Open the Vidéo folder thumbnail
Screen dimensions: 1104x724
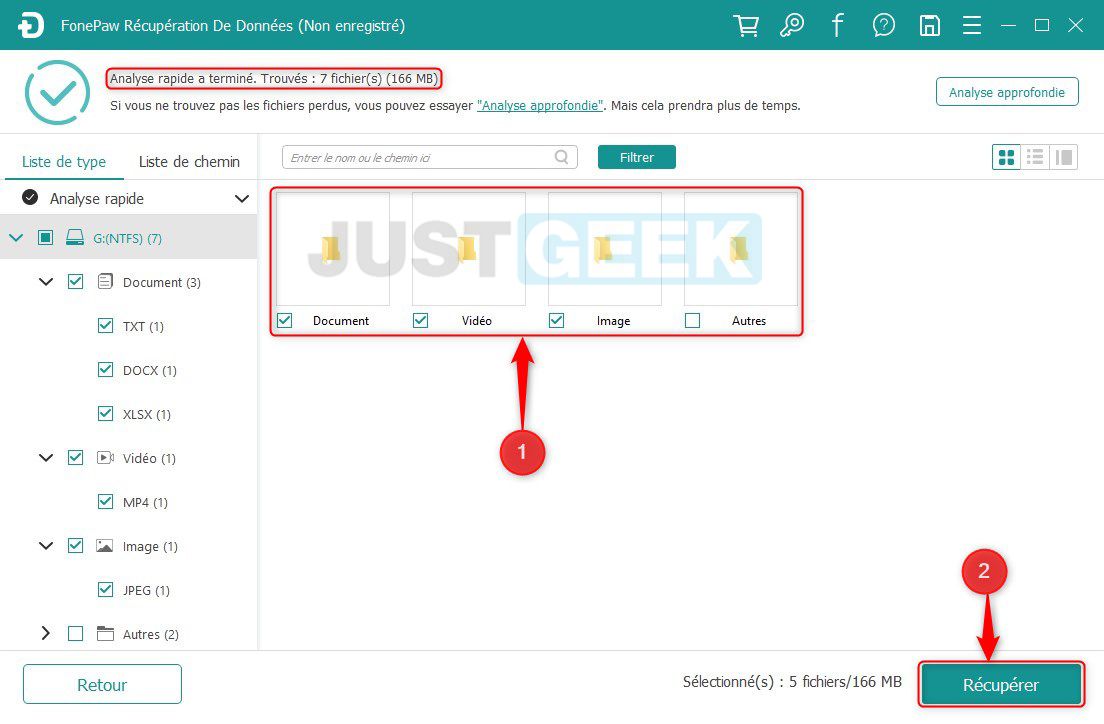point(468,249)
